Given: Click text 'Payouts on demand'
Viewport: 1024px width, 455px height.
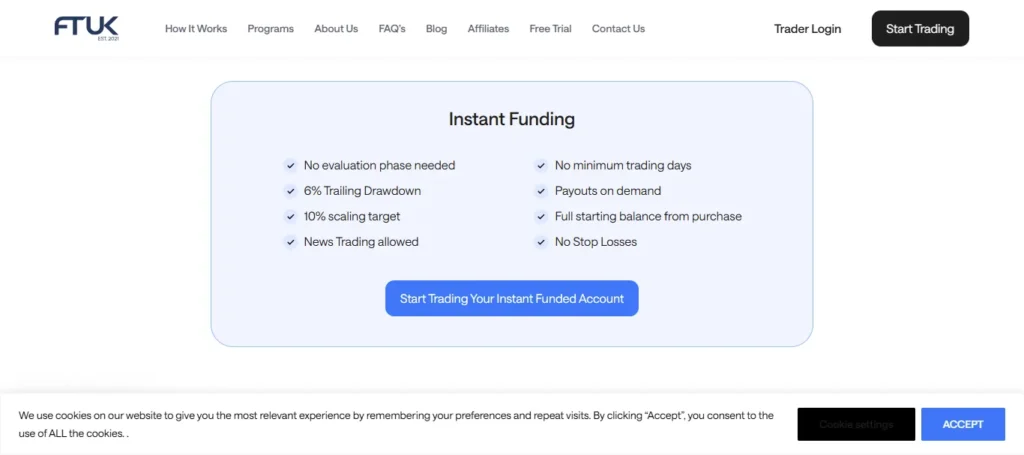Looking at the screenshot, I should (608, 191).
